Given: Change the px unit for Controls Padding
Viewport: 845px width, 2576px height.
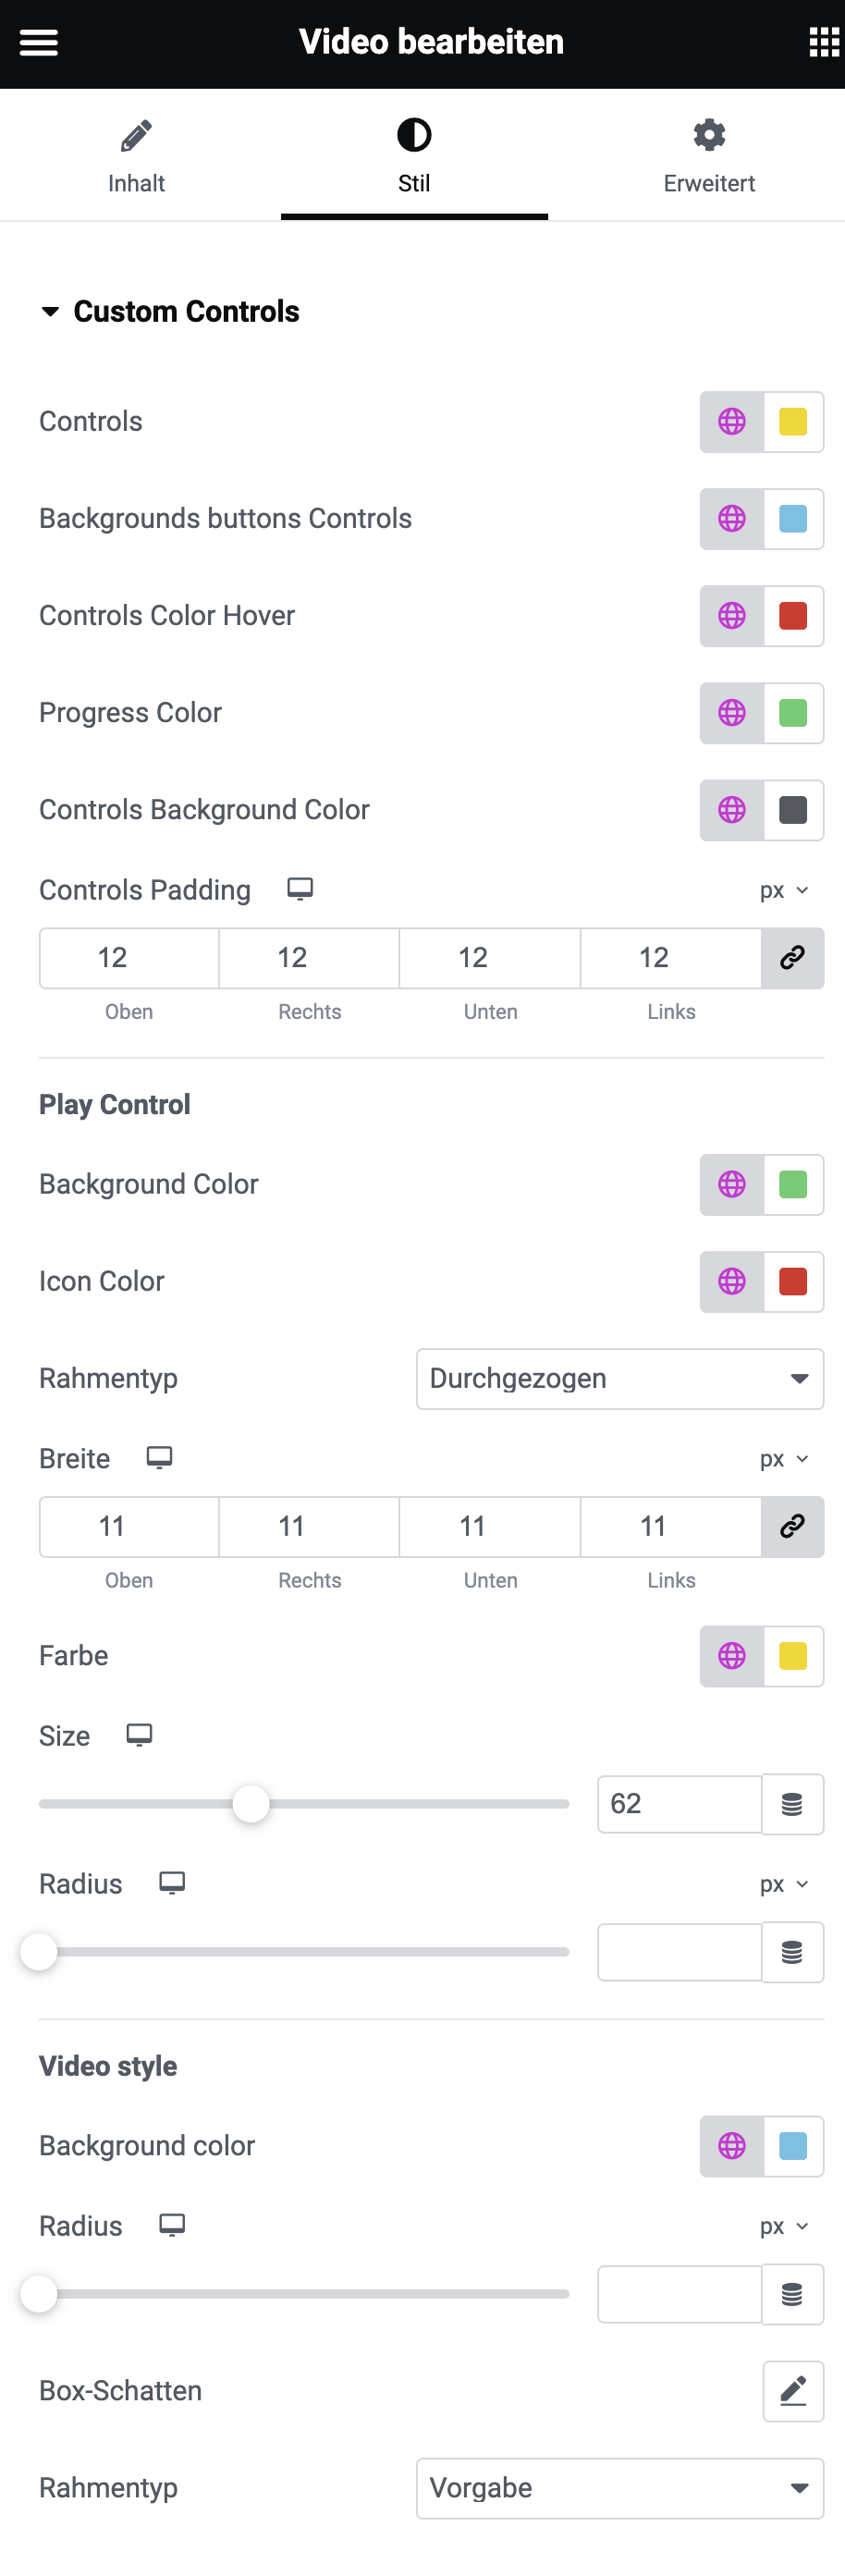Looking at the screenshot, I should coord(784,890).
